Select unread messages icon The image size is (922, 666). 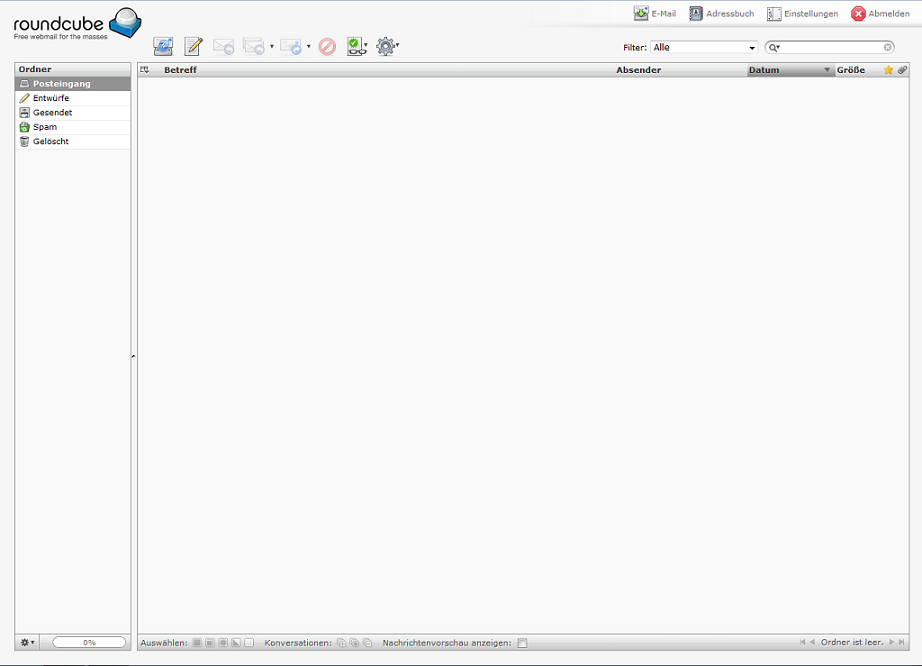(x=223, y=643)
